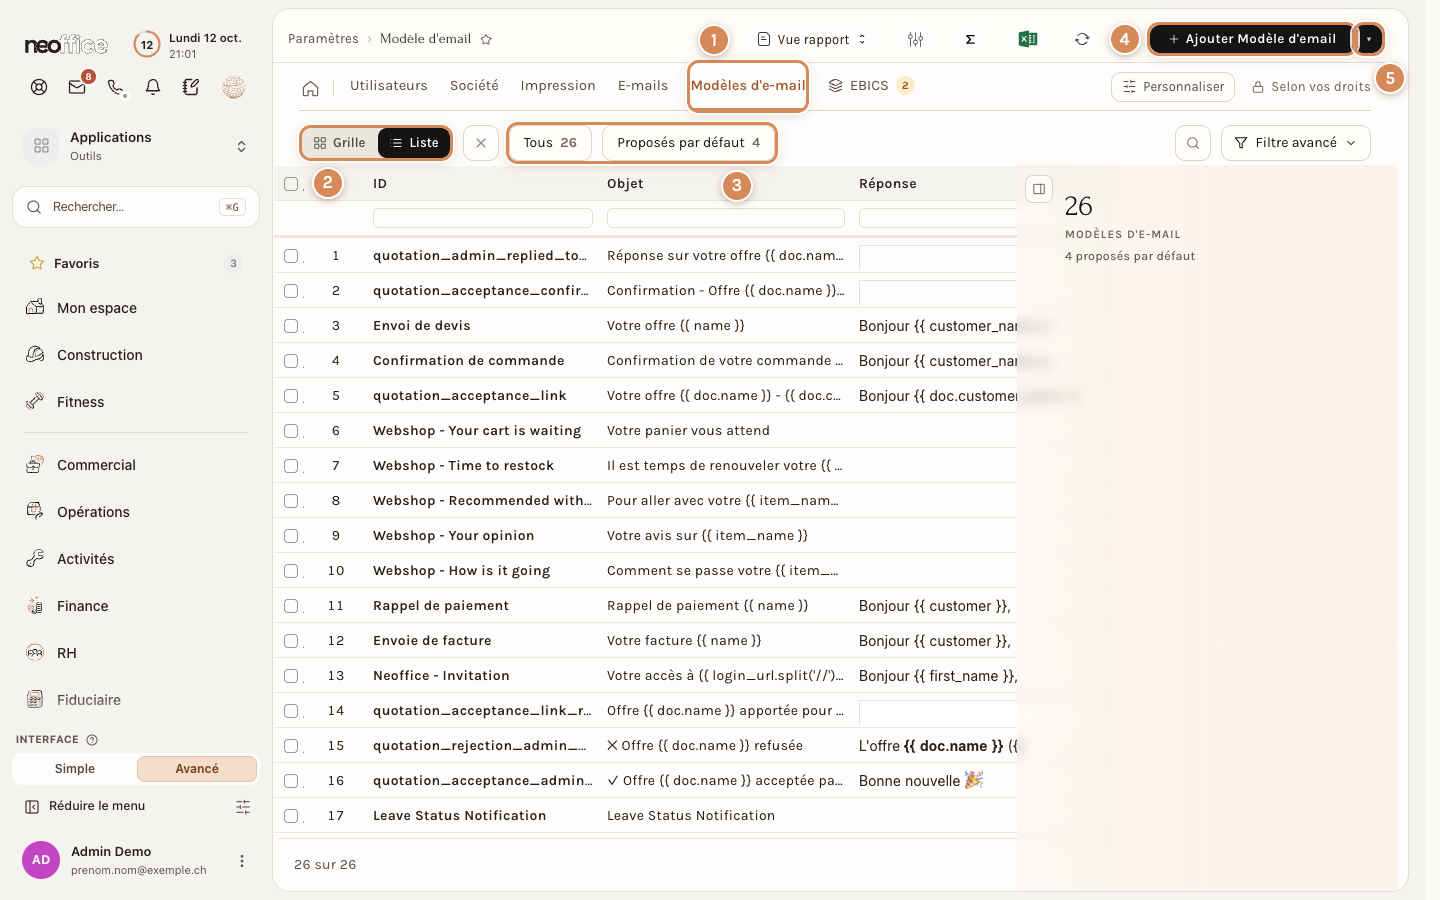1440x900 pixels.
Task: Click the sigma totals icon
Action: (x=970, y=39)
